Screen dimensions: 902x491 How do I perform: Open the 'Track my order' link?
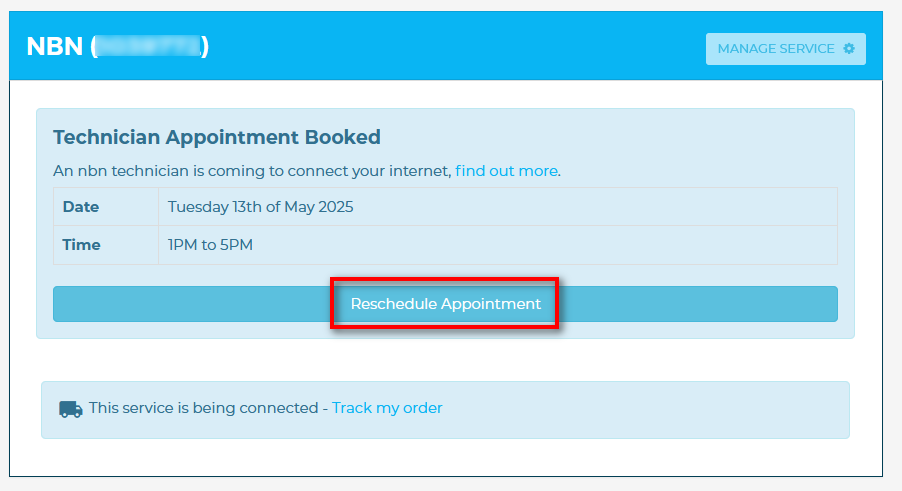pyautogui.click(x=387, y=408)
